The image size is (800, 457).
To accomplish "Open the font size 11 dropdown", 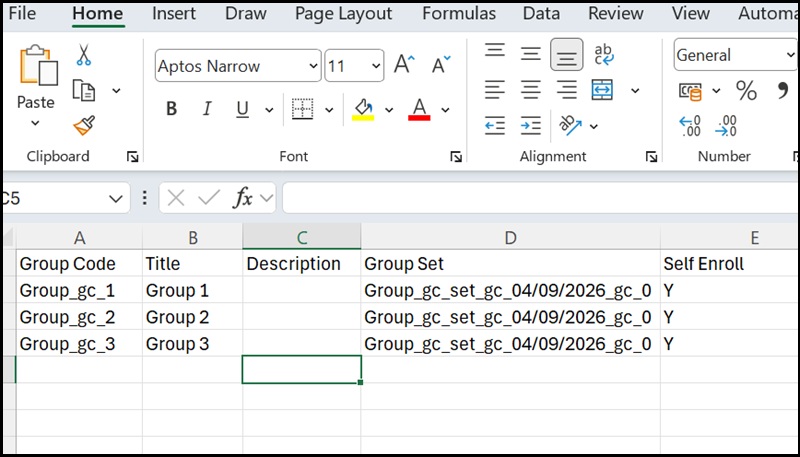I will 376,66.
